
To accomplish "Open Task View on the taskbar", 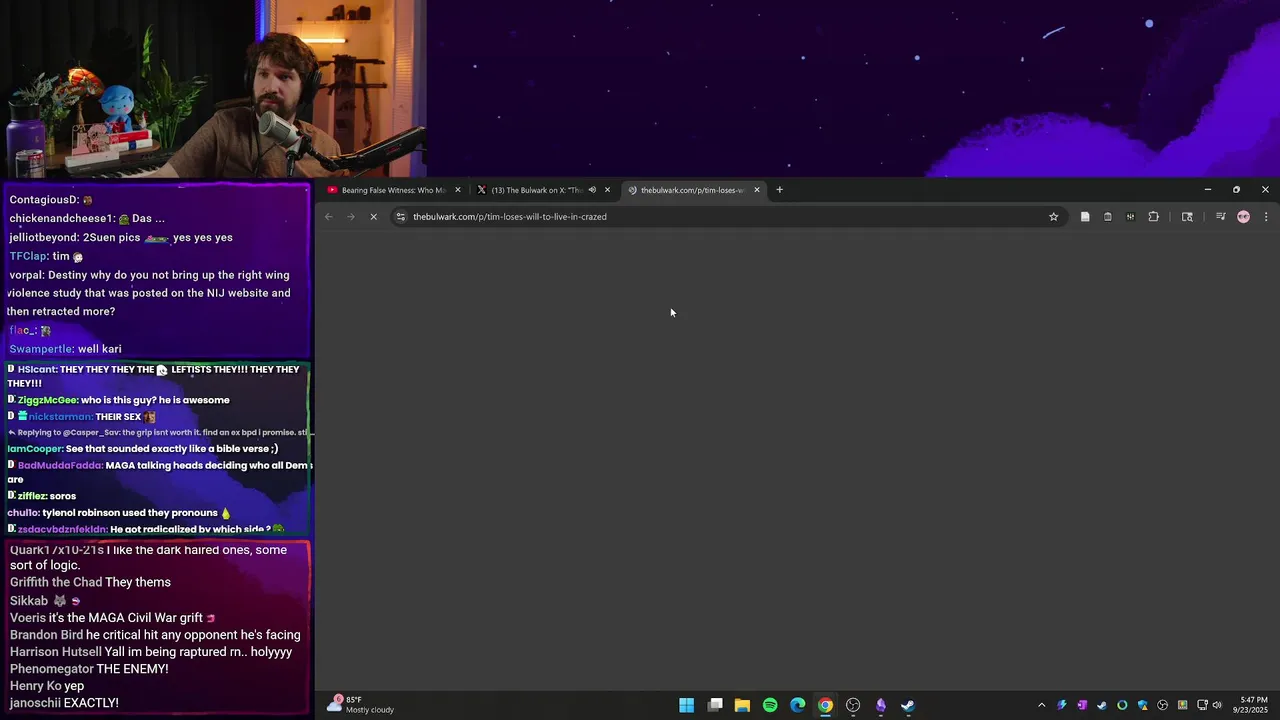I will coord(715,705).
